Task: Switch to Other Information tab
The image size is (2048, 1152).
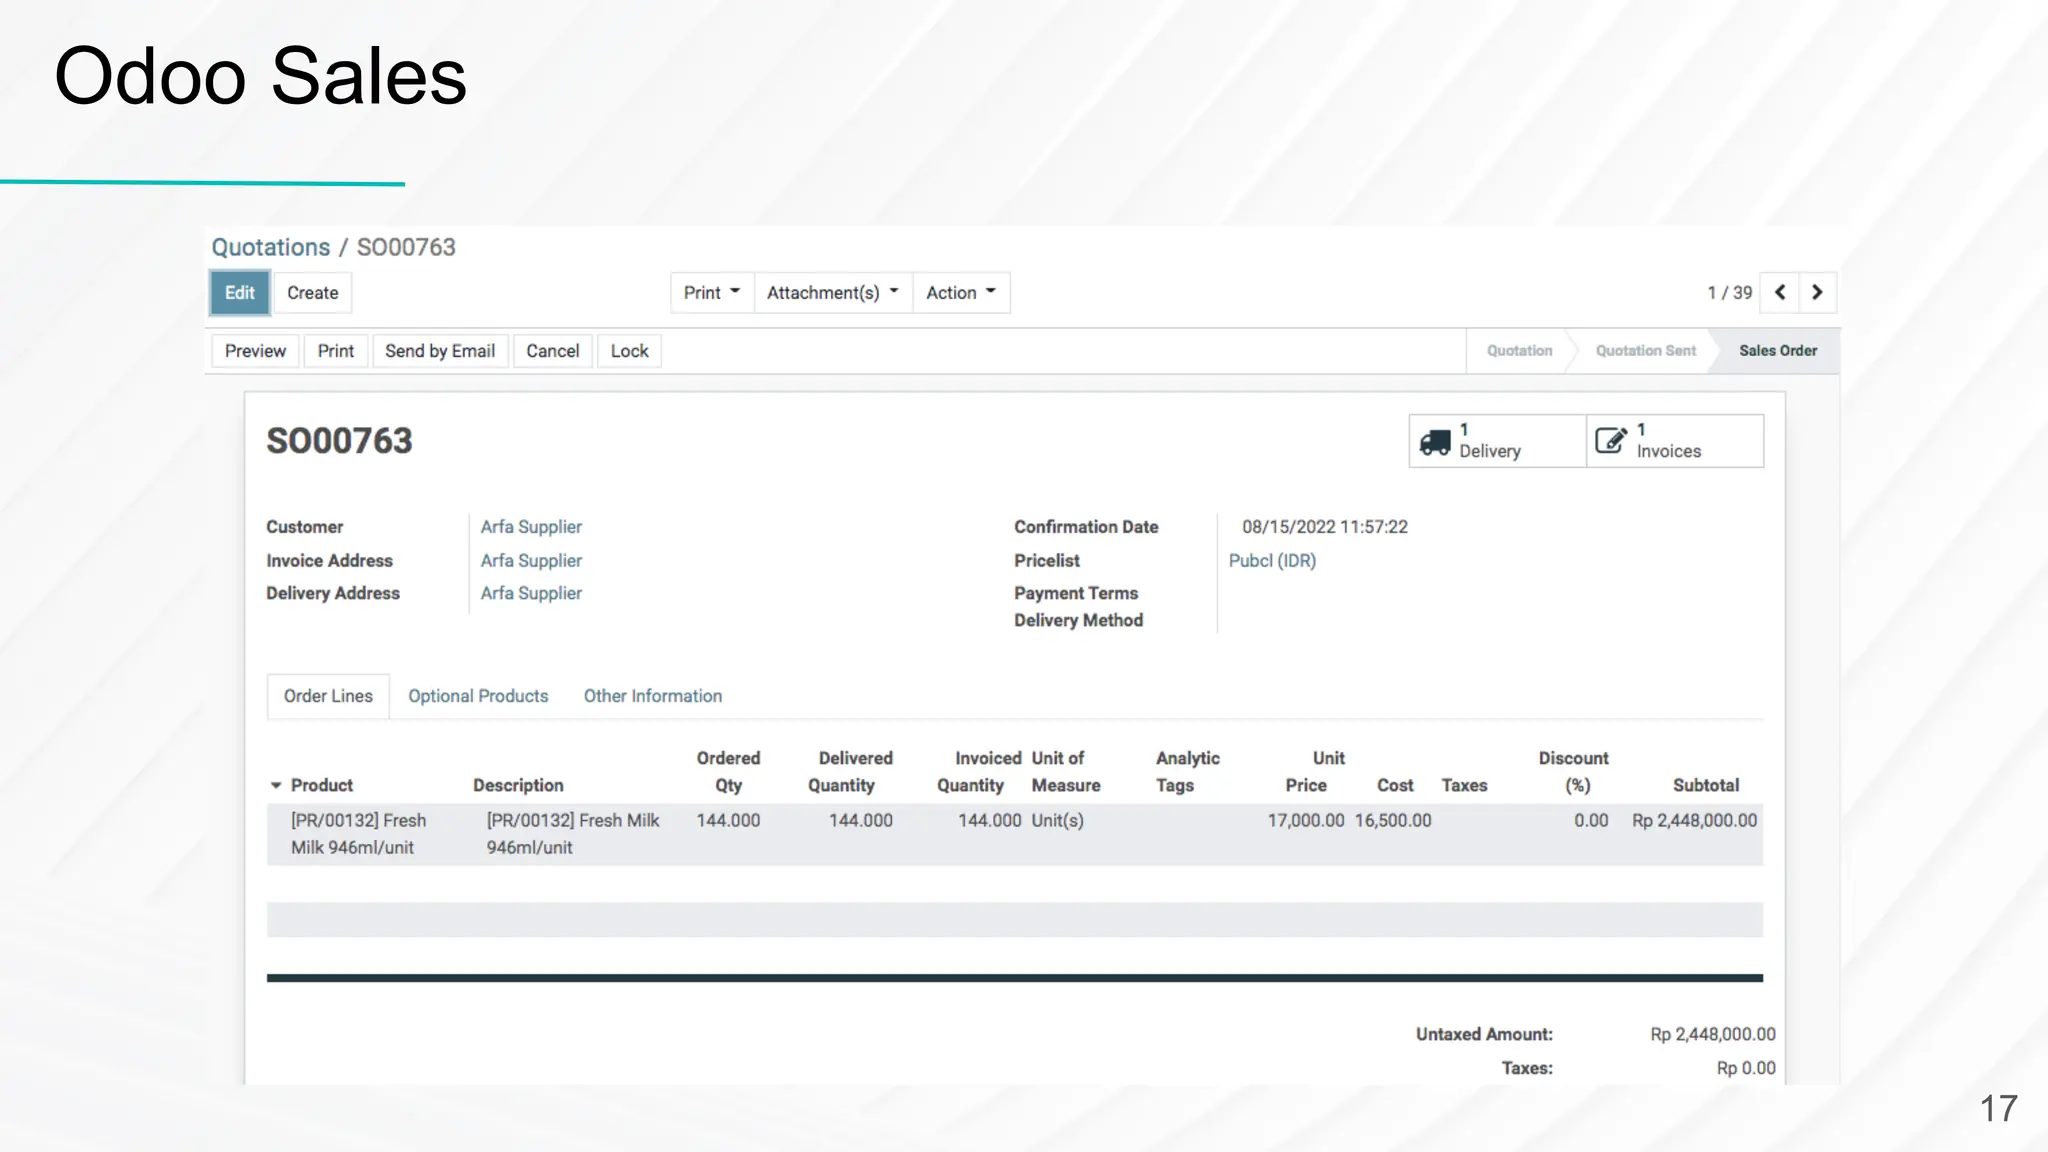Action: coord(653,696)
